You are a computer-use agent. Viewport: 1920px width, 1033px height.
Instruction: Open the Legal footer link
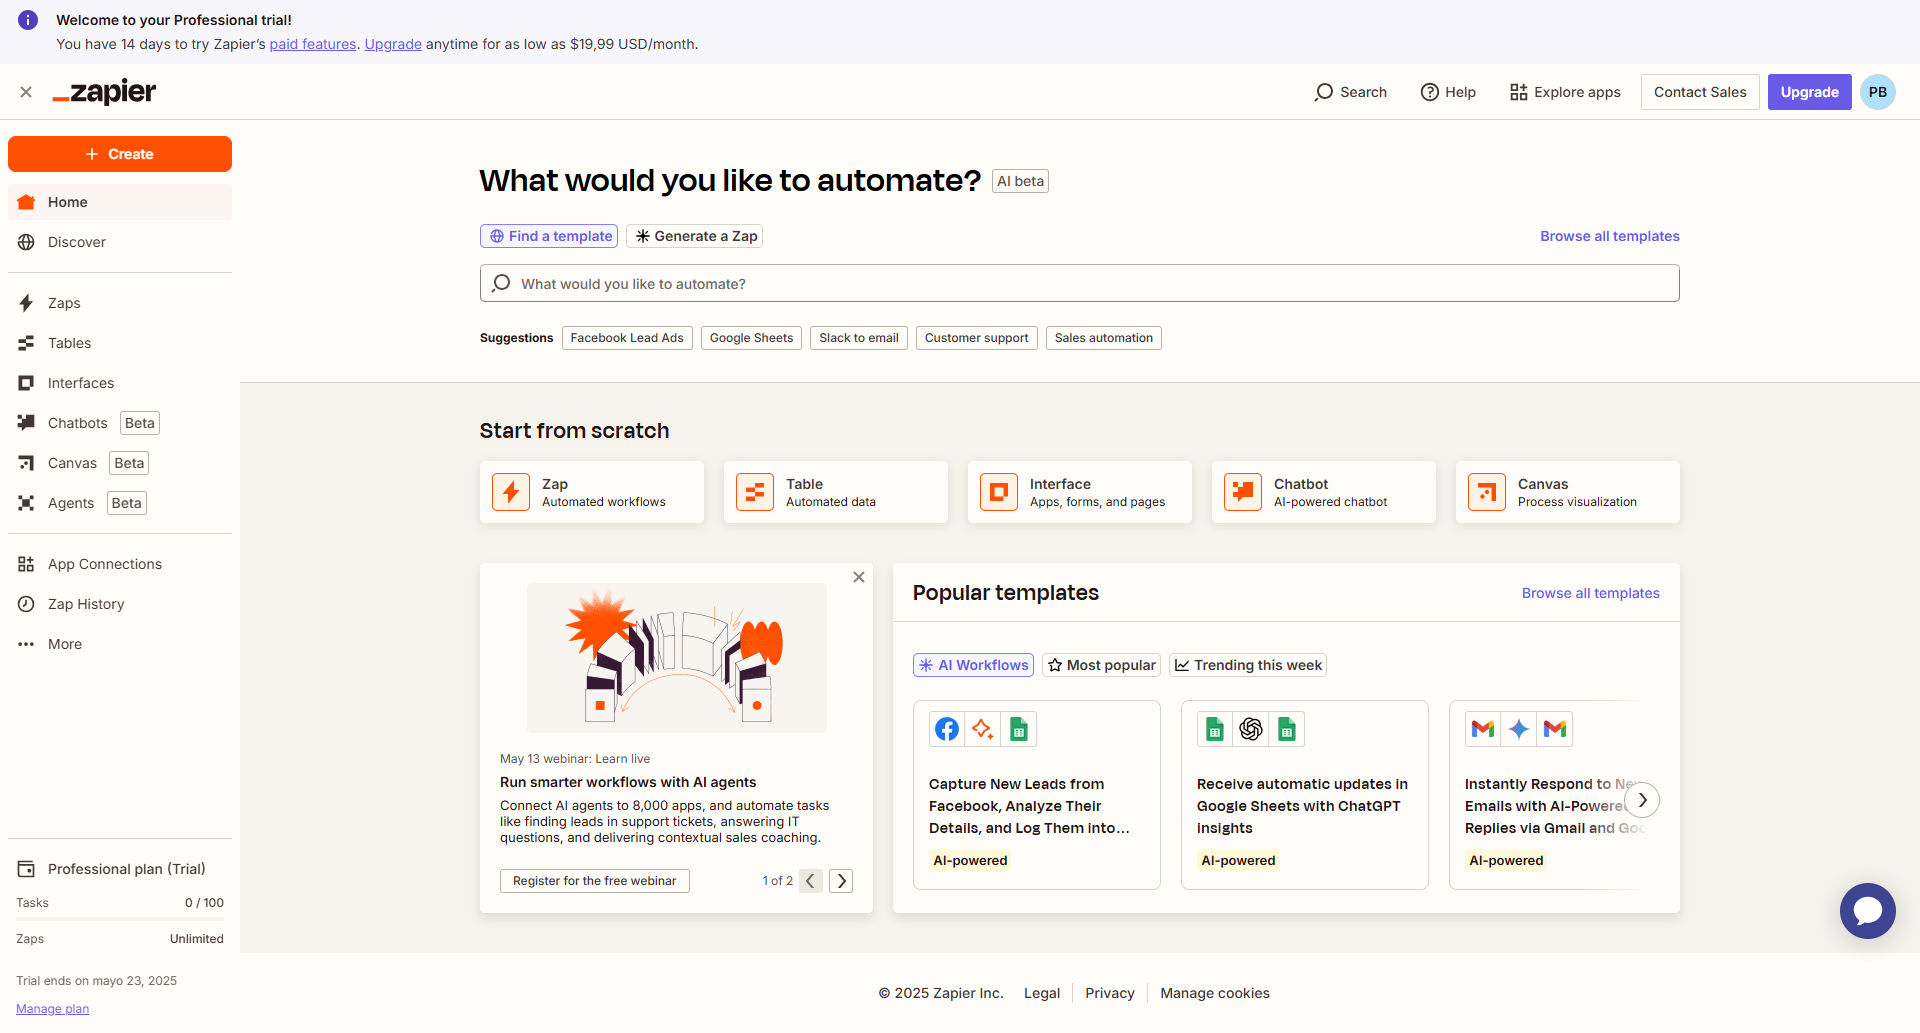coord(1042,993)
